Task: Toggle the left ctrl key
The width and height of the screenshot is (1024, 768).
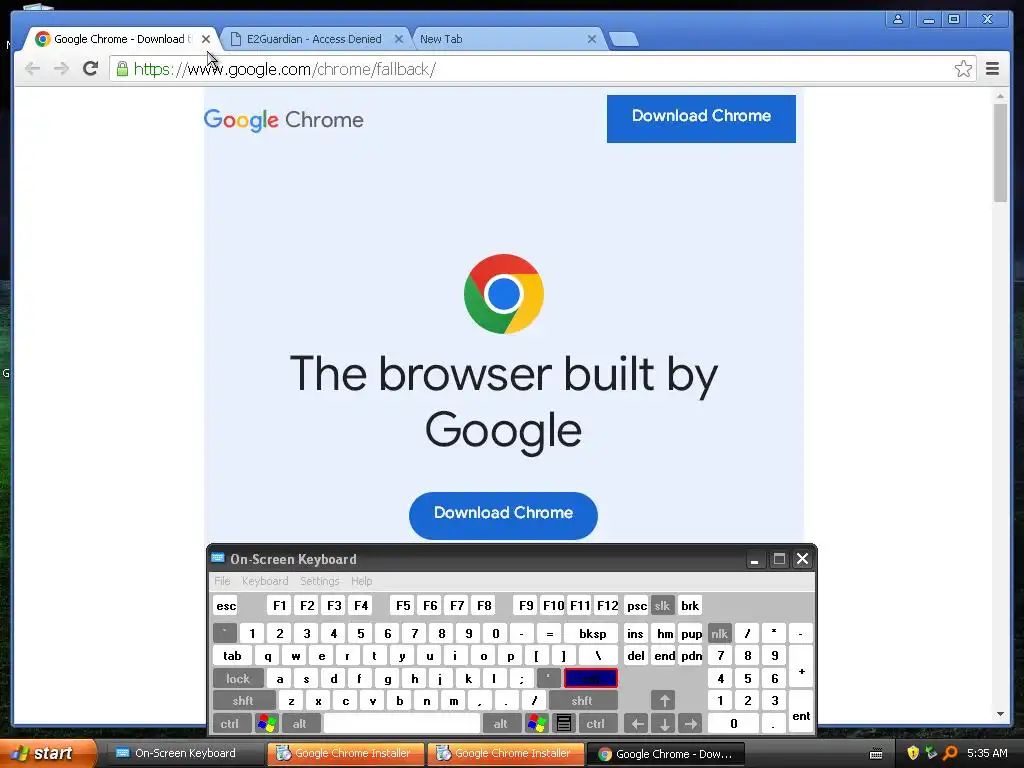Action: pyautogui.click(x=232, y=724)
